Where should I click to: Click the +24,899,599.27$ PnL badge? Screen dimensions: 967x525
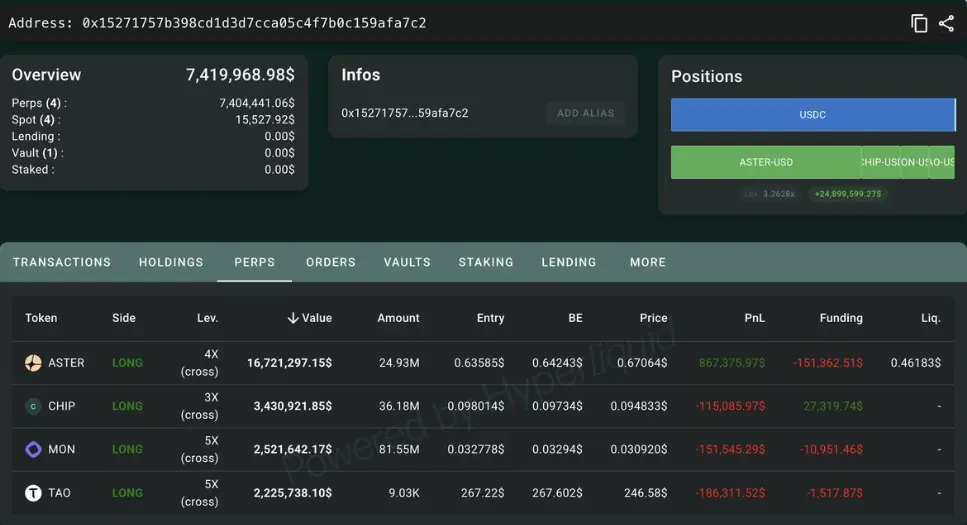(848, 194)
